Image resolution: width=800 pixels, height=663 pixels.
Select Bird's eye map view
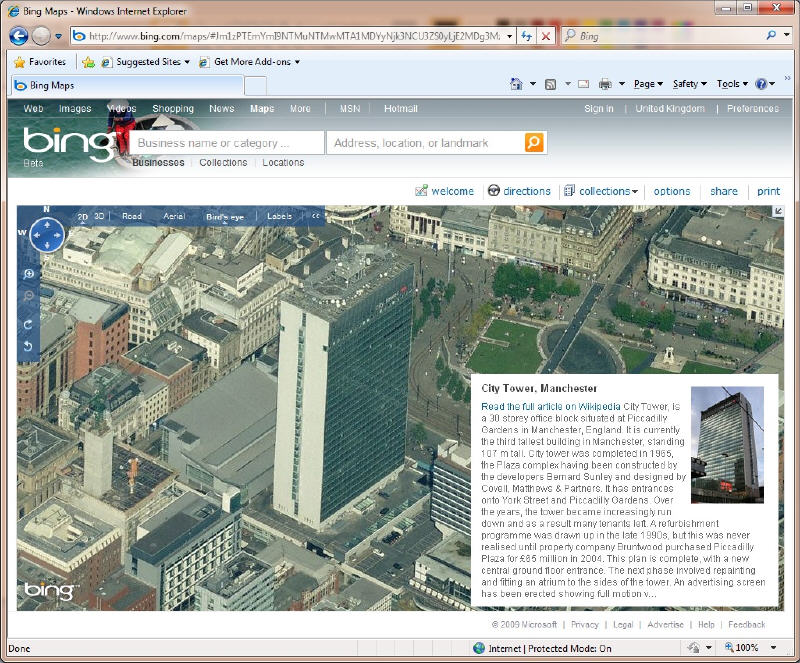pyautogui.click(x=225, y=217)
